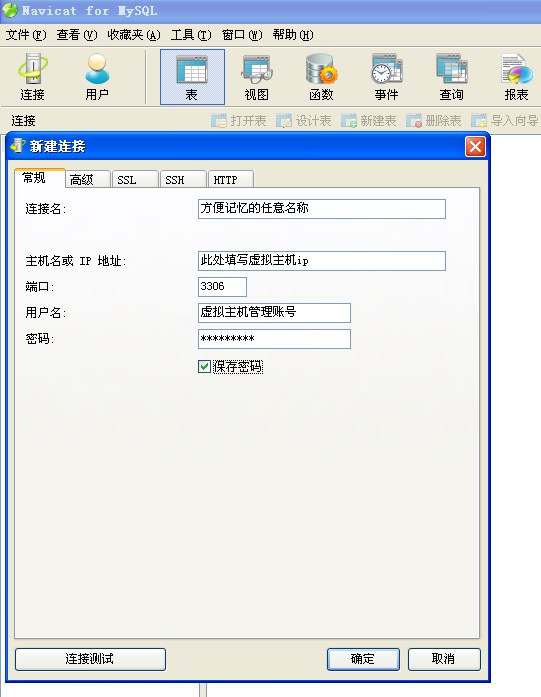541x697 pixels.
Task: Switch to the HTTP tab
Action: [230, 180]
